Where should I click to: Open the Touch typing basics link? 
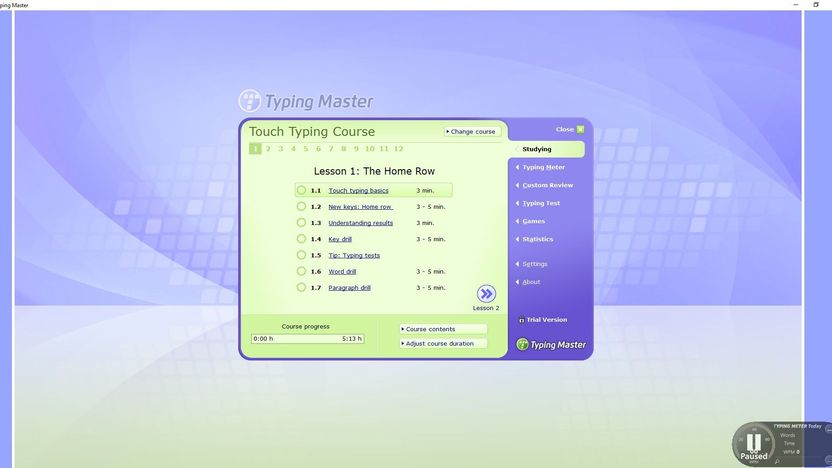[x=358, y=190]
